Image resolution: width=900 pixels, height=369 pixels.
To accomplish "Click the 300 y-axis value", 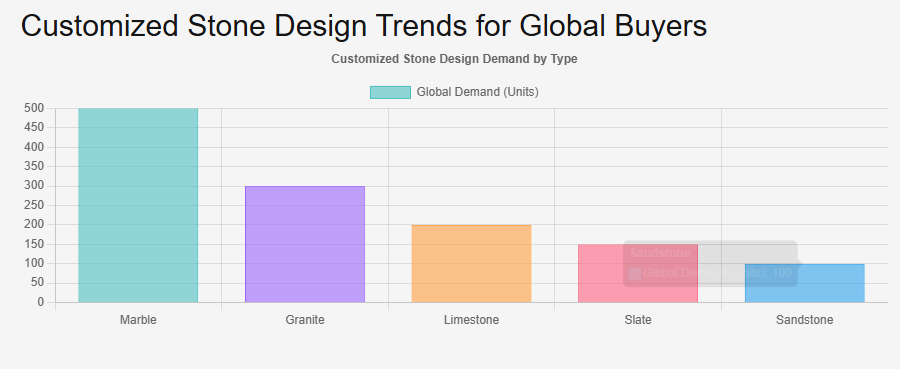I will pos(34,186).
